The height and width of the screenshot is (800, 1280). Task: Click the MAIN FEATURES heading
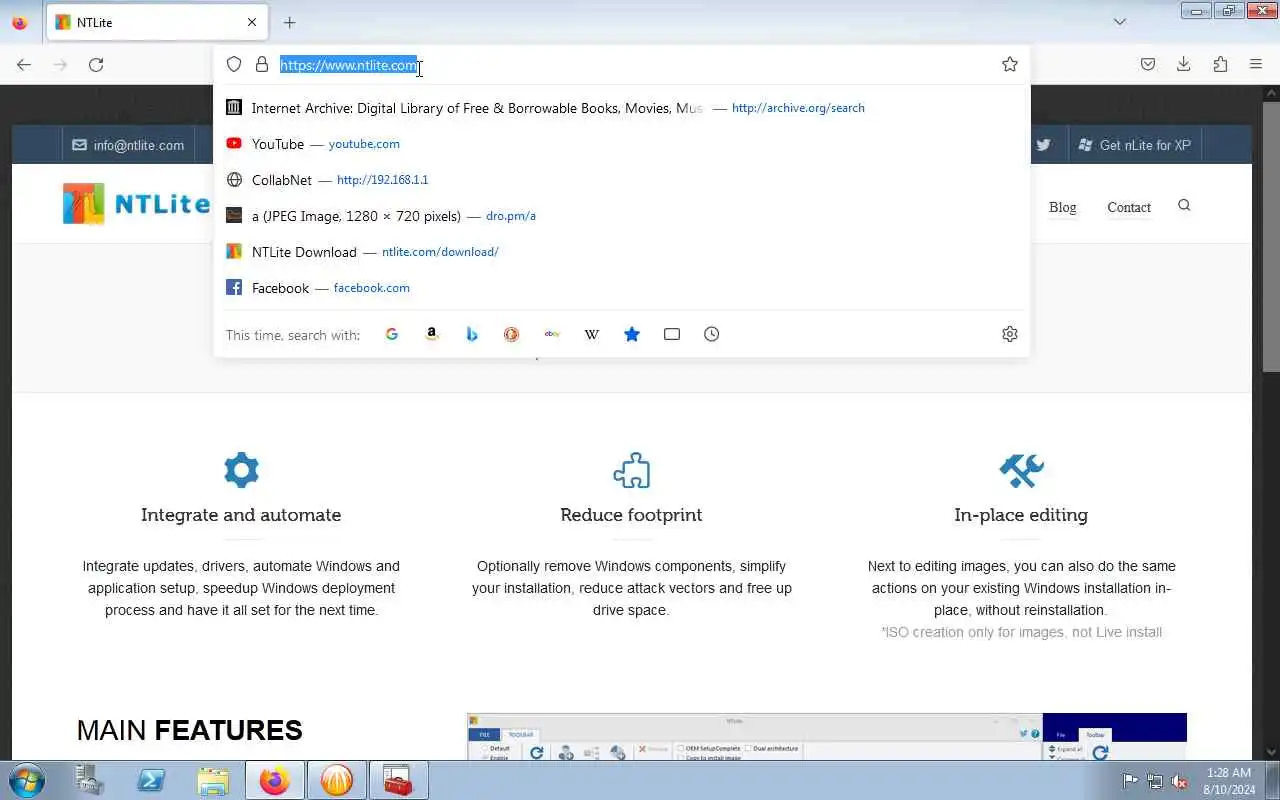pos(189,731)
